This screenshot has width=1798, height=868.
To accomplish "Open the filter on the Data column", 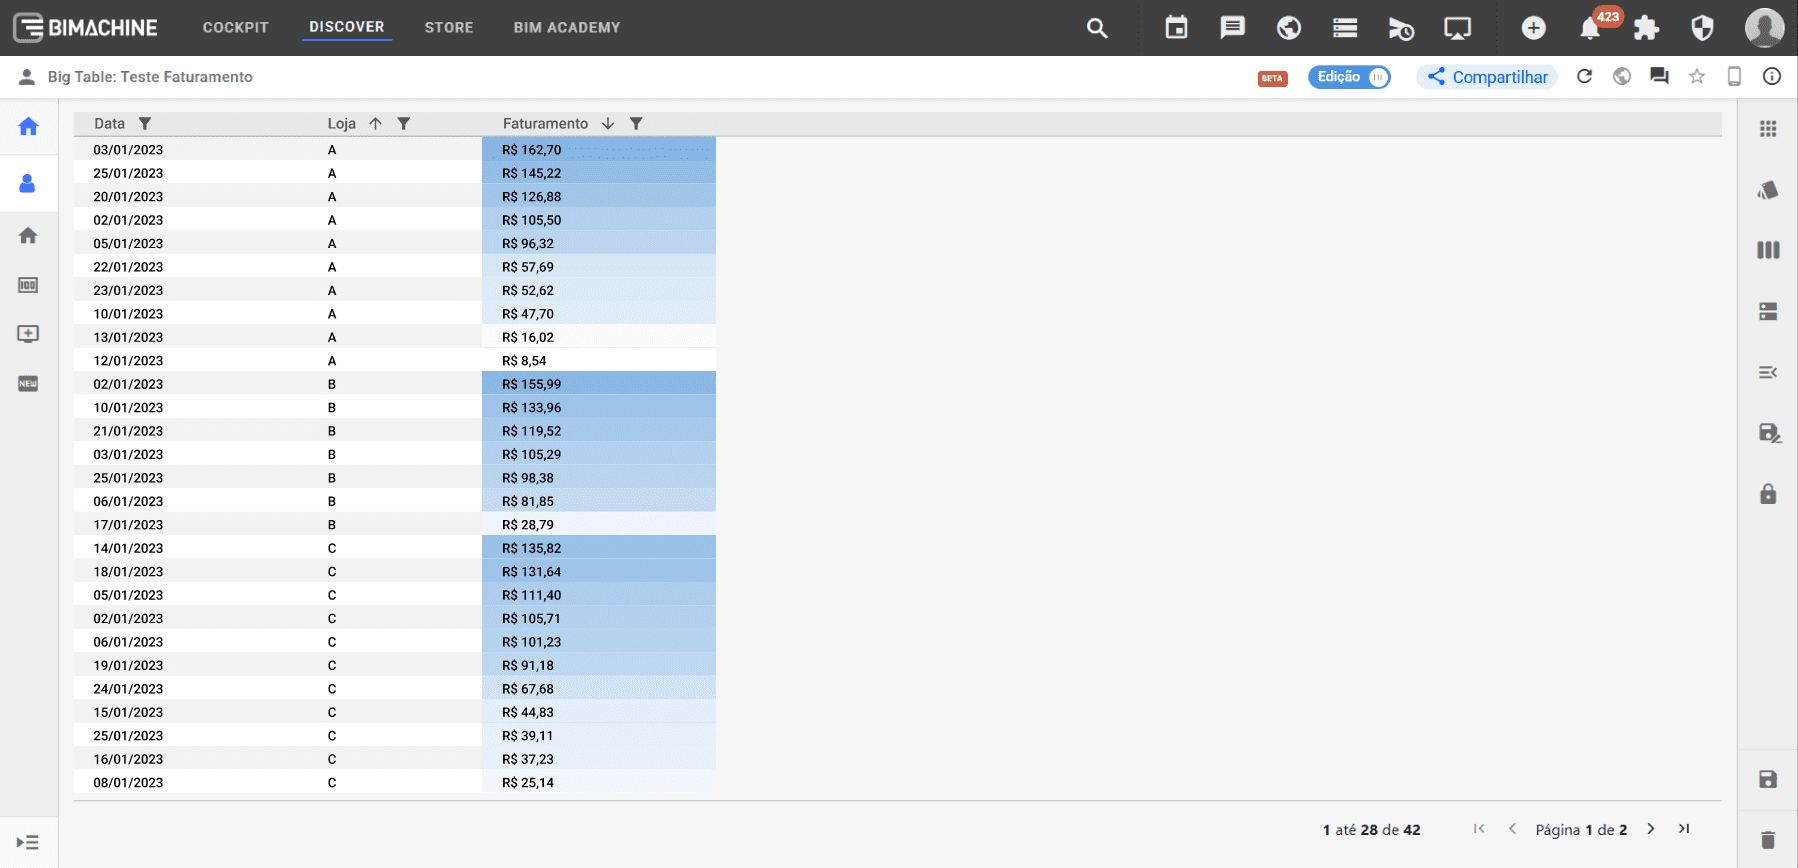I will tap(145, 123).
